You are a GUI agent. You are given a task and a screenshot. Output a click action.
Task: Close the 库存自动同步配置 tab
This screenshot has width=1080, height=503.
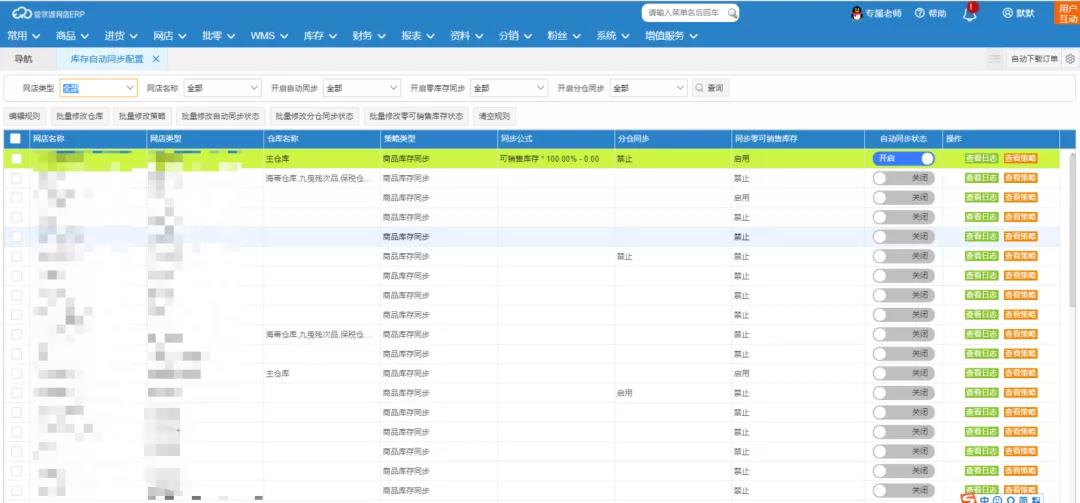[x=156, y=60]
